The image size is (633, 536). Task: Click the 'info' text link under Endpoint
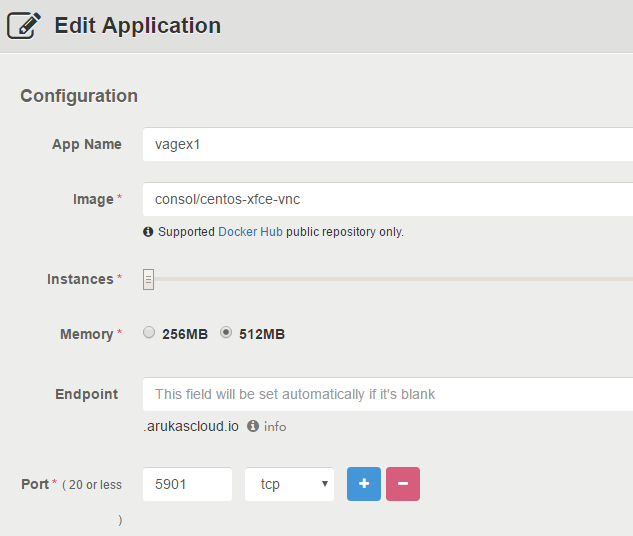(275, 426)
